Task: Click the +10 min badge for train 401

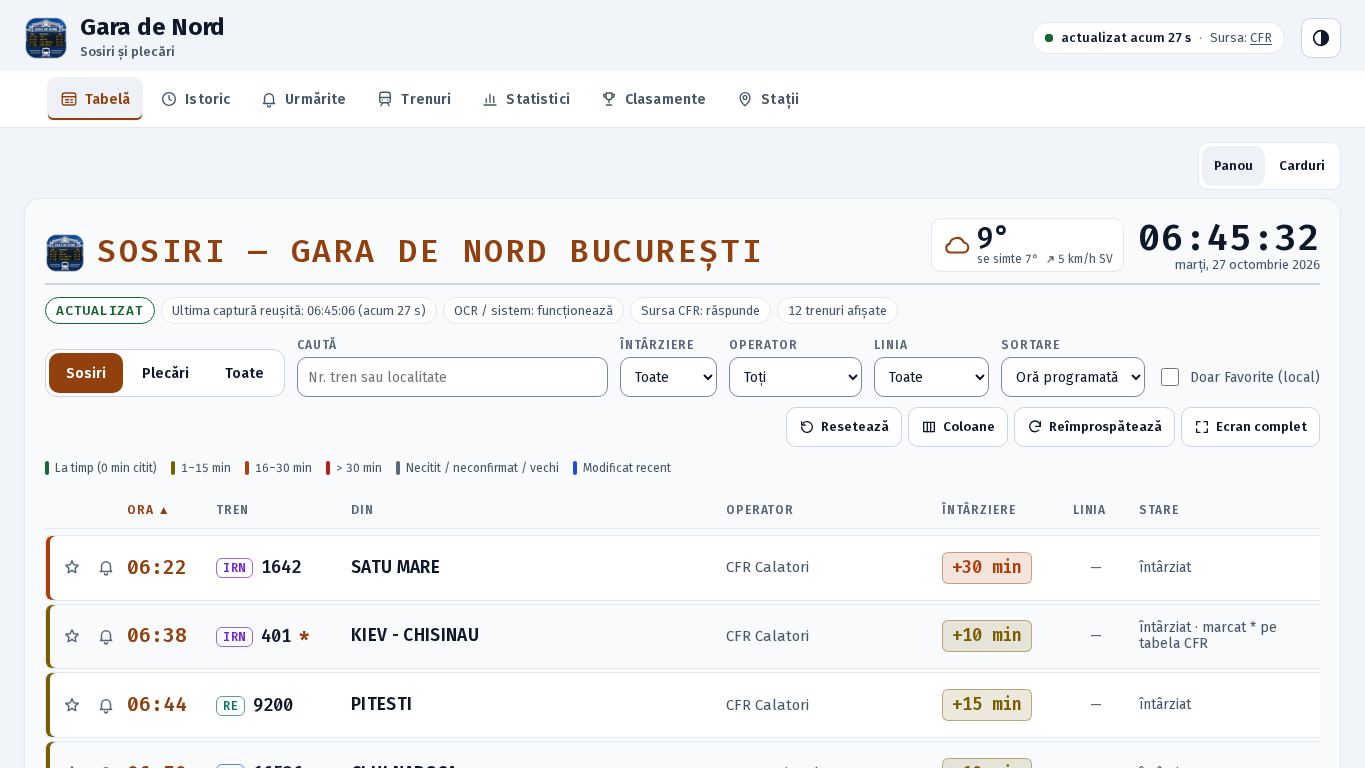Action: click(987, 636)
